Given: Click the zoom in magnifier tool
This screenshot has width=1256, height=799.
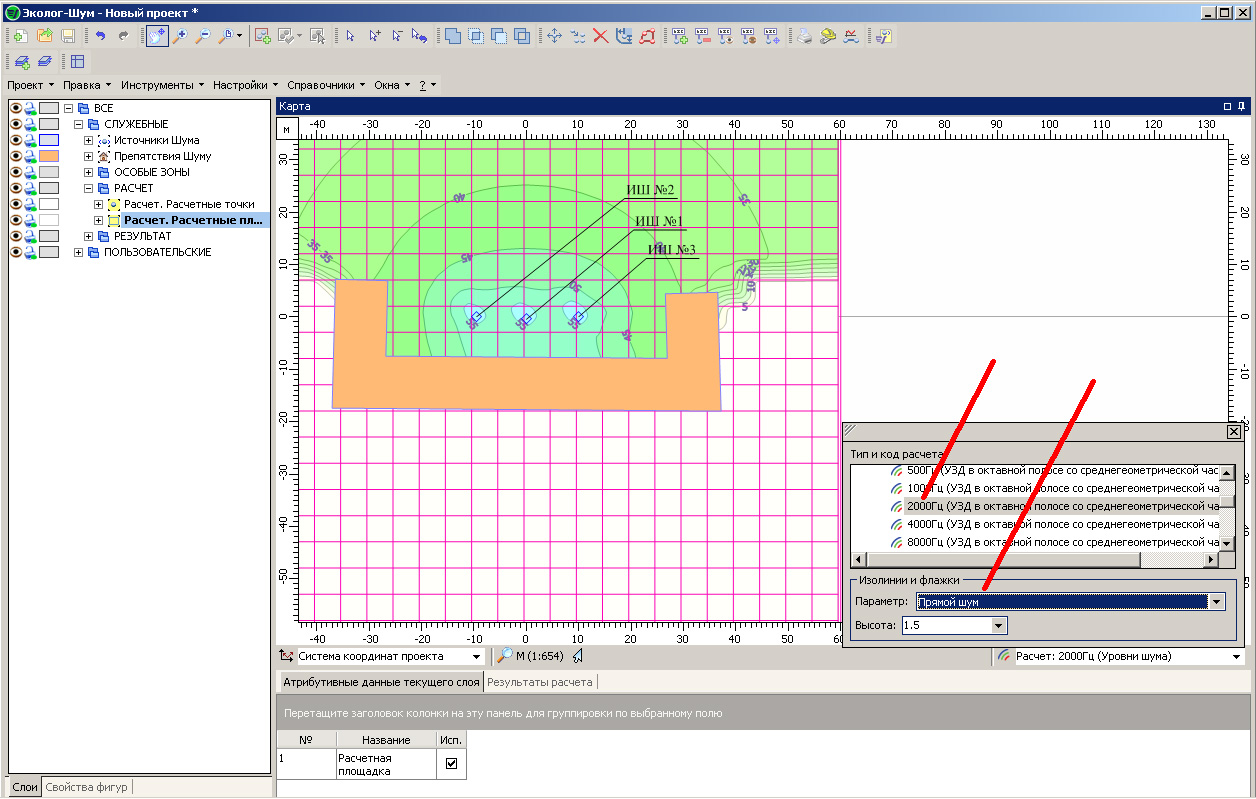Looking at the screenshot, I should [180, 36].
